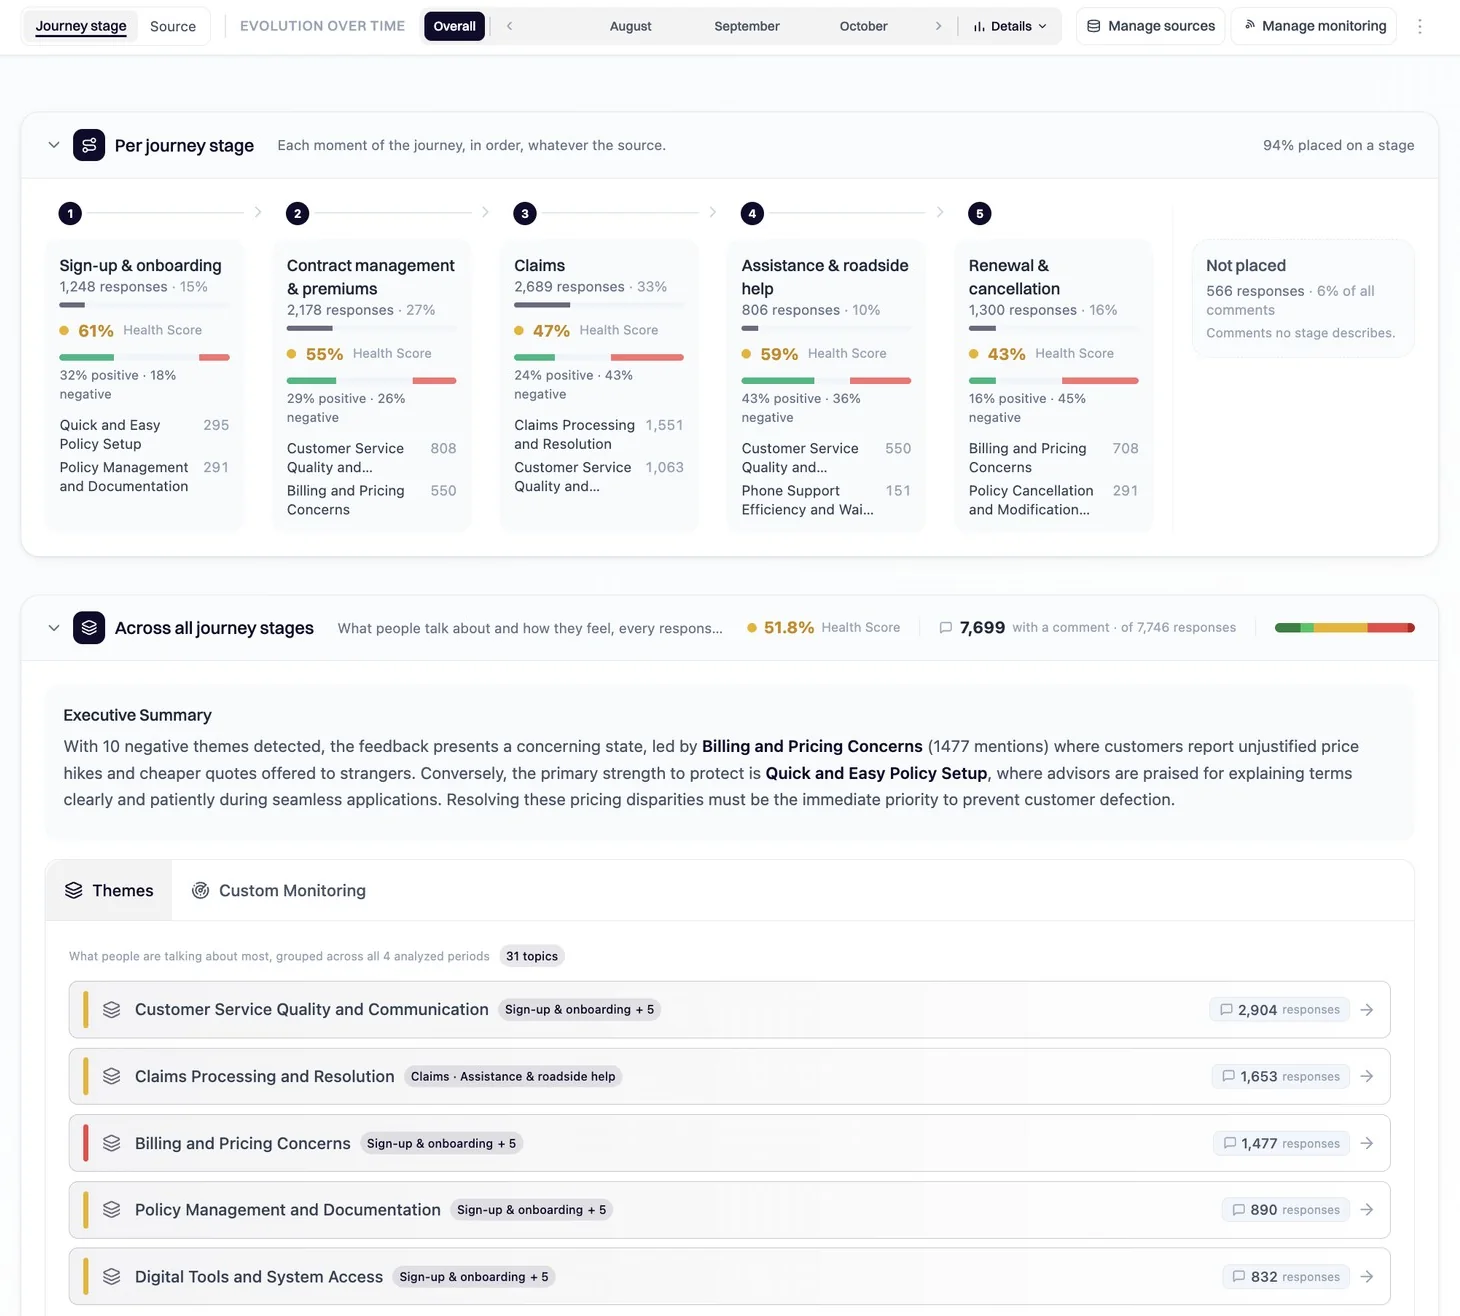Click Claims · Assistance & roadside help tag
The height and width of the screenshot is (1316, 1460).
[513, 1076]
